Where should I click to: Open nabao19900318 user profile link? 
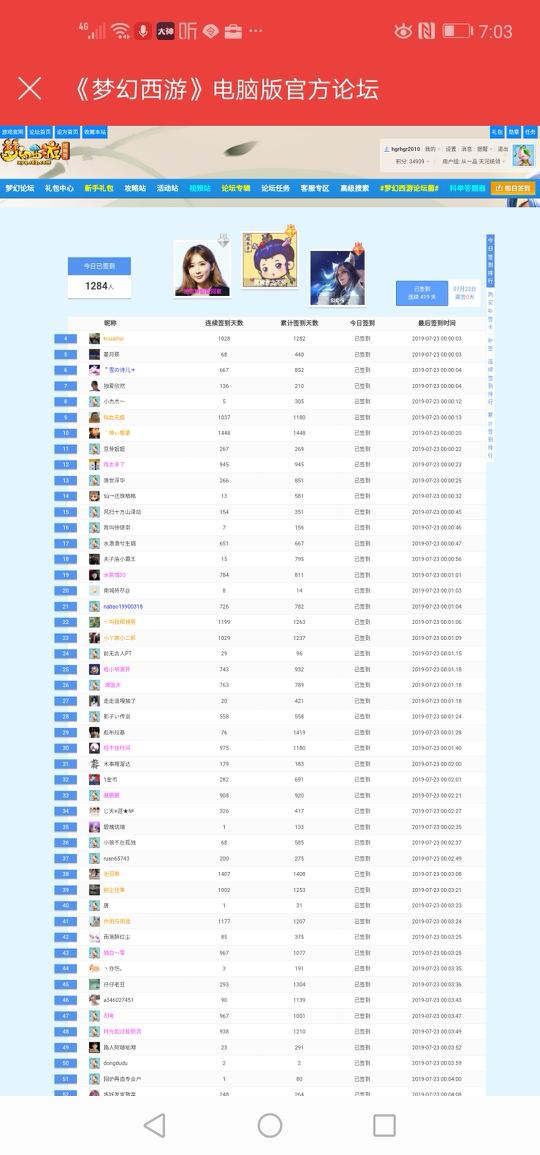(123, 606)
